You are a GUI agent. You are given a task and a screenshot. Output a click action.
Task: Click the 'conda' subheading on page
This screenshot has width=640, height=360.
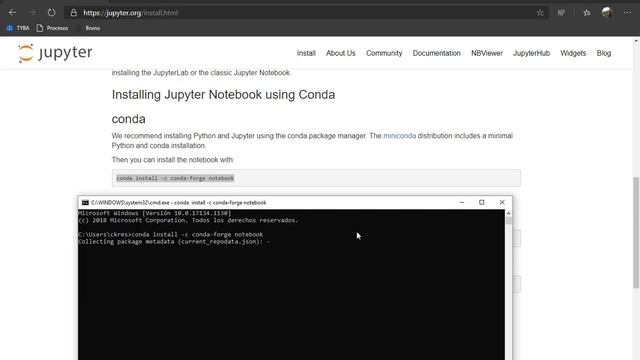(129, 119)
